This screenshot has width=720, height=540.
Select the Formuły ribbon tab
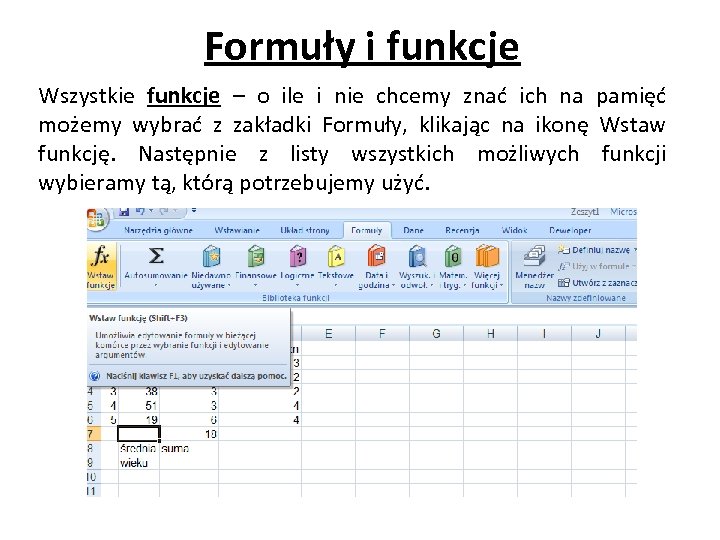[x=366, y=231]
